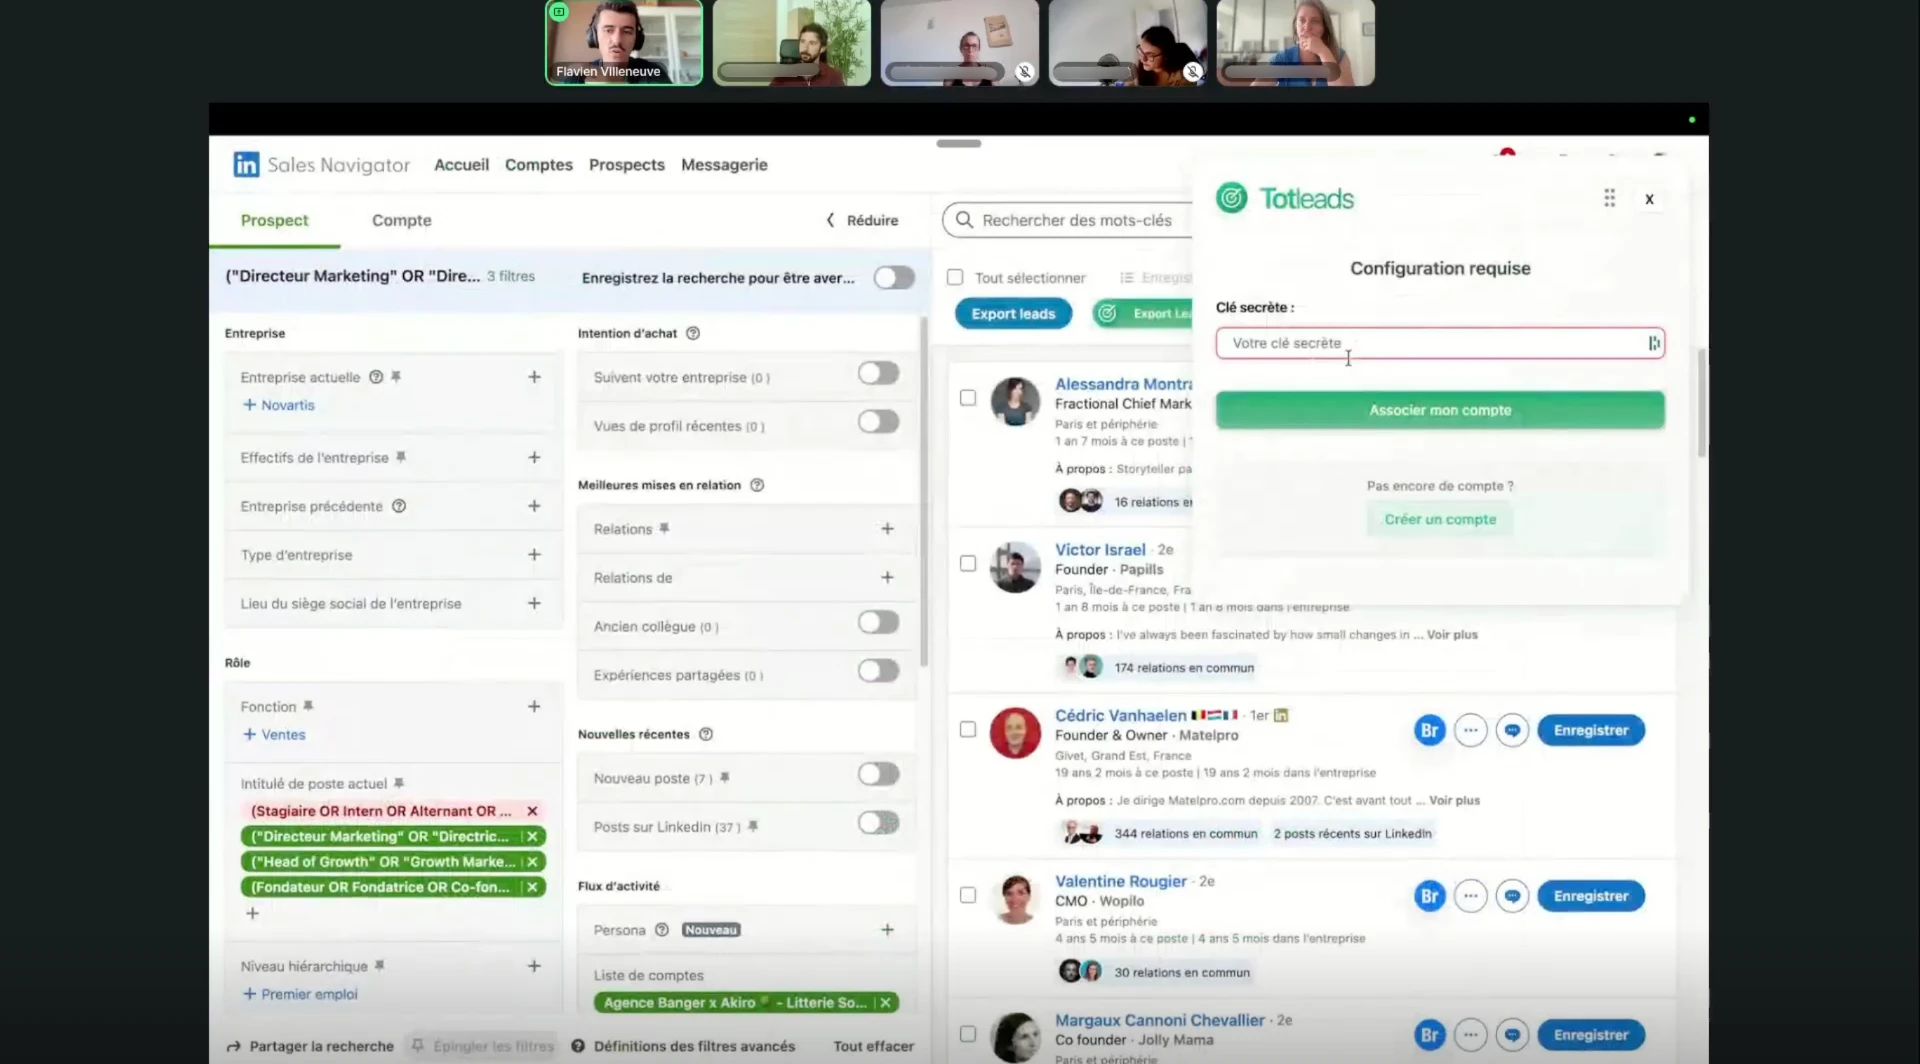1920x1064 pixels.
Task: Expand Relations de filter
Action: [x=887, y=577]
